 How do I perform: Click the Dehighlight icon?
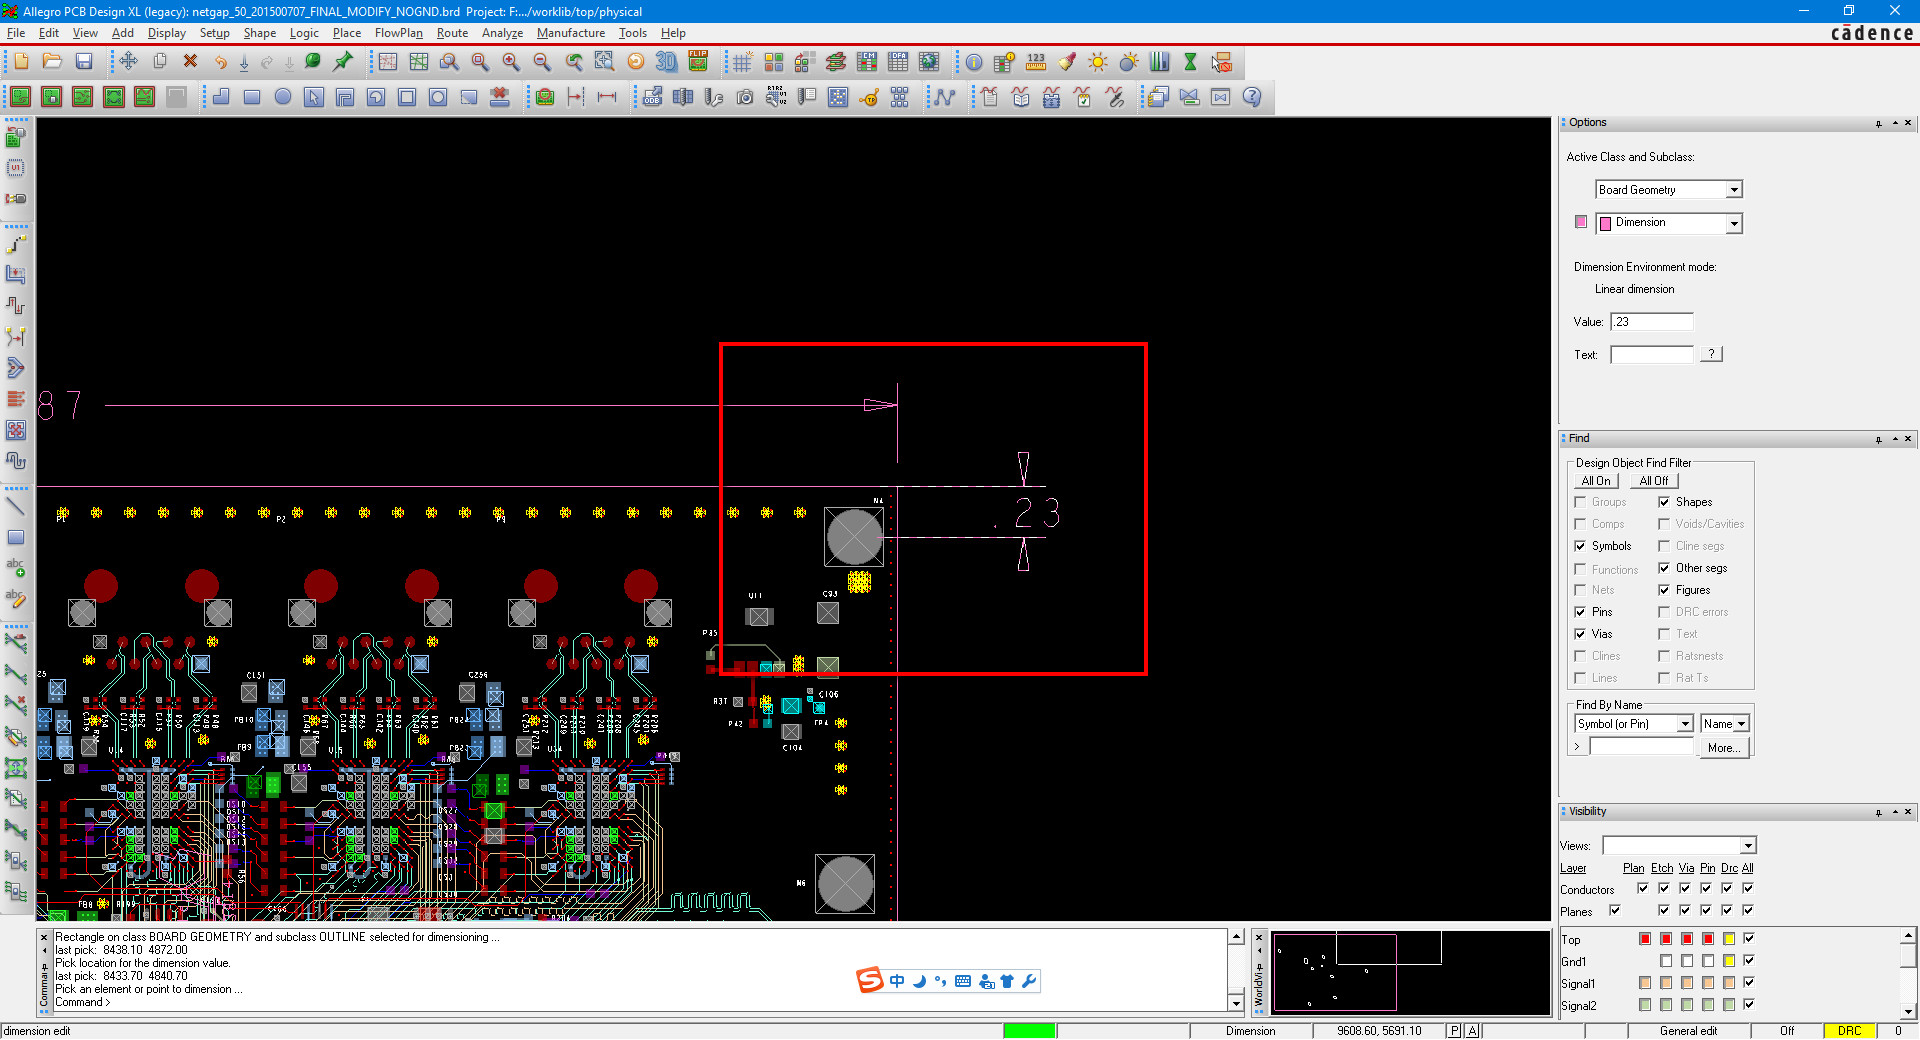pyautogui.click(x=1129, y=62)
